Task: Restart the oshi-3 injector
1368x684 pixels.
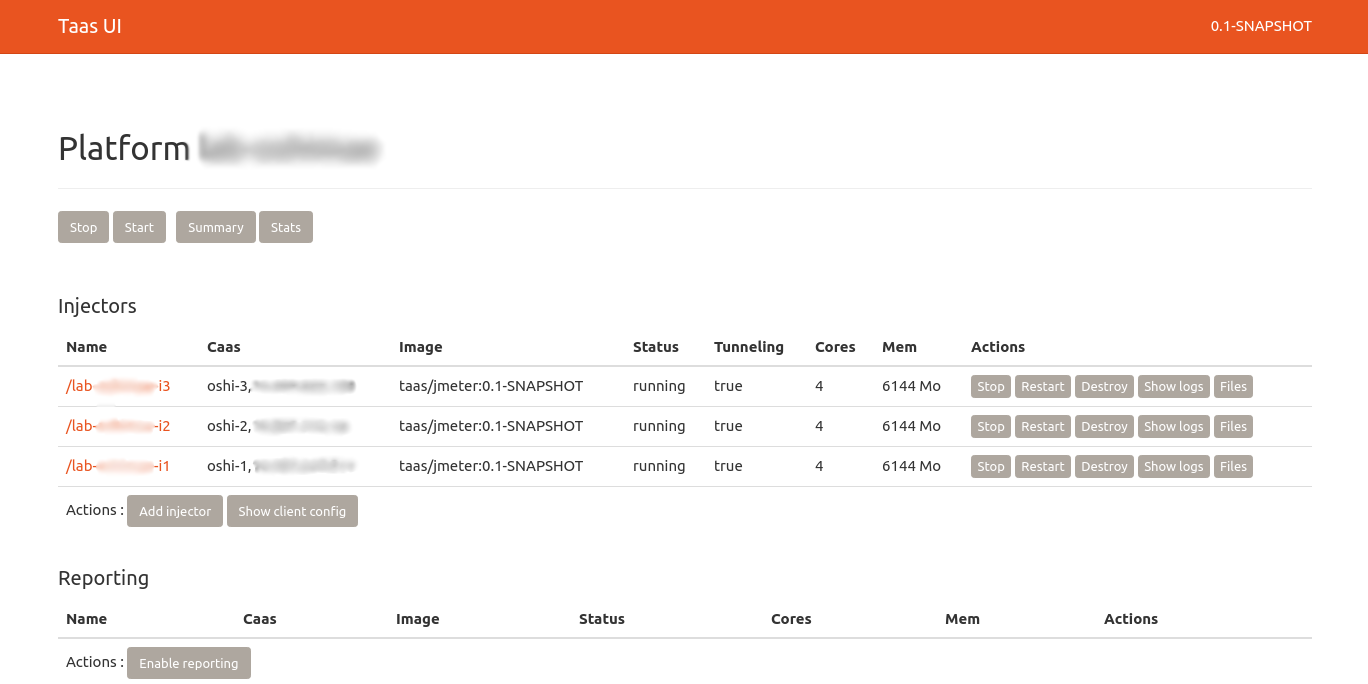Action: 1042,387
